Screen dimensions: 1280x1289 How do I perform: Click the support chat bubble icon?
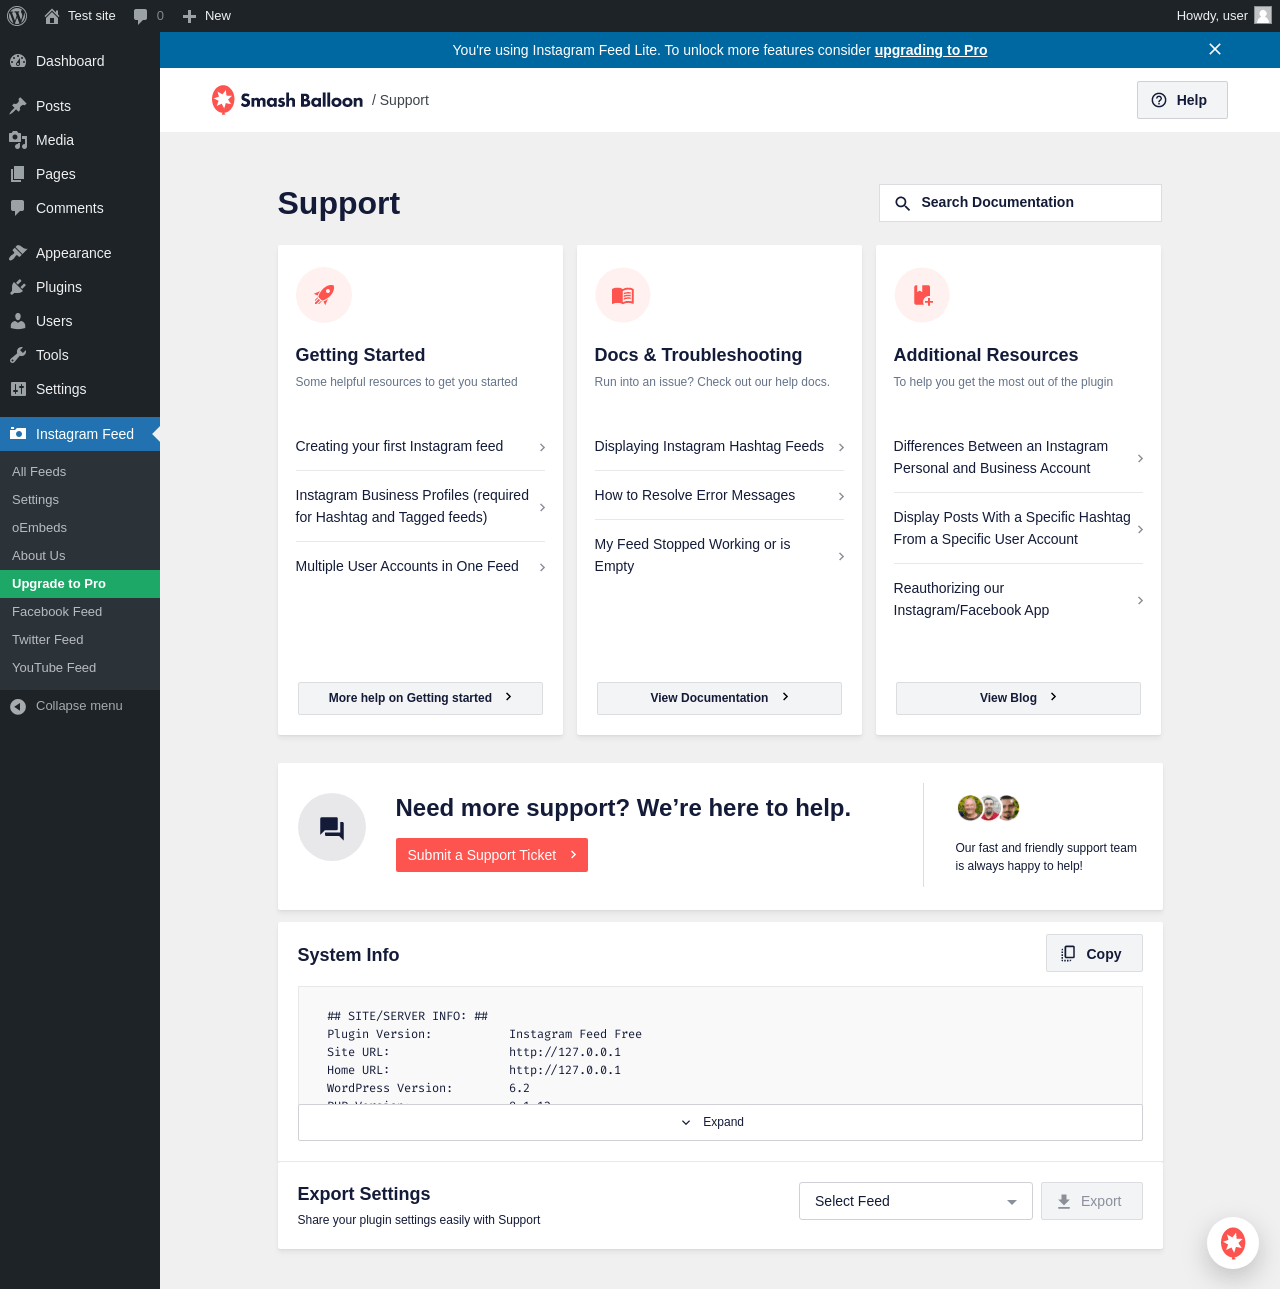pos(332,827)
